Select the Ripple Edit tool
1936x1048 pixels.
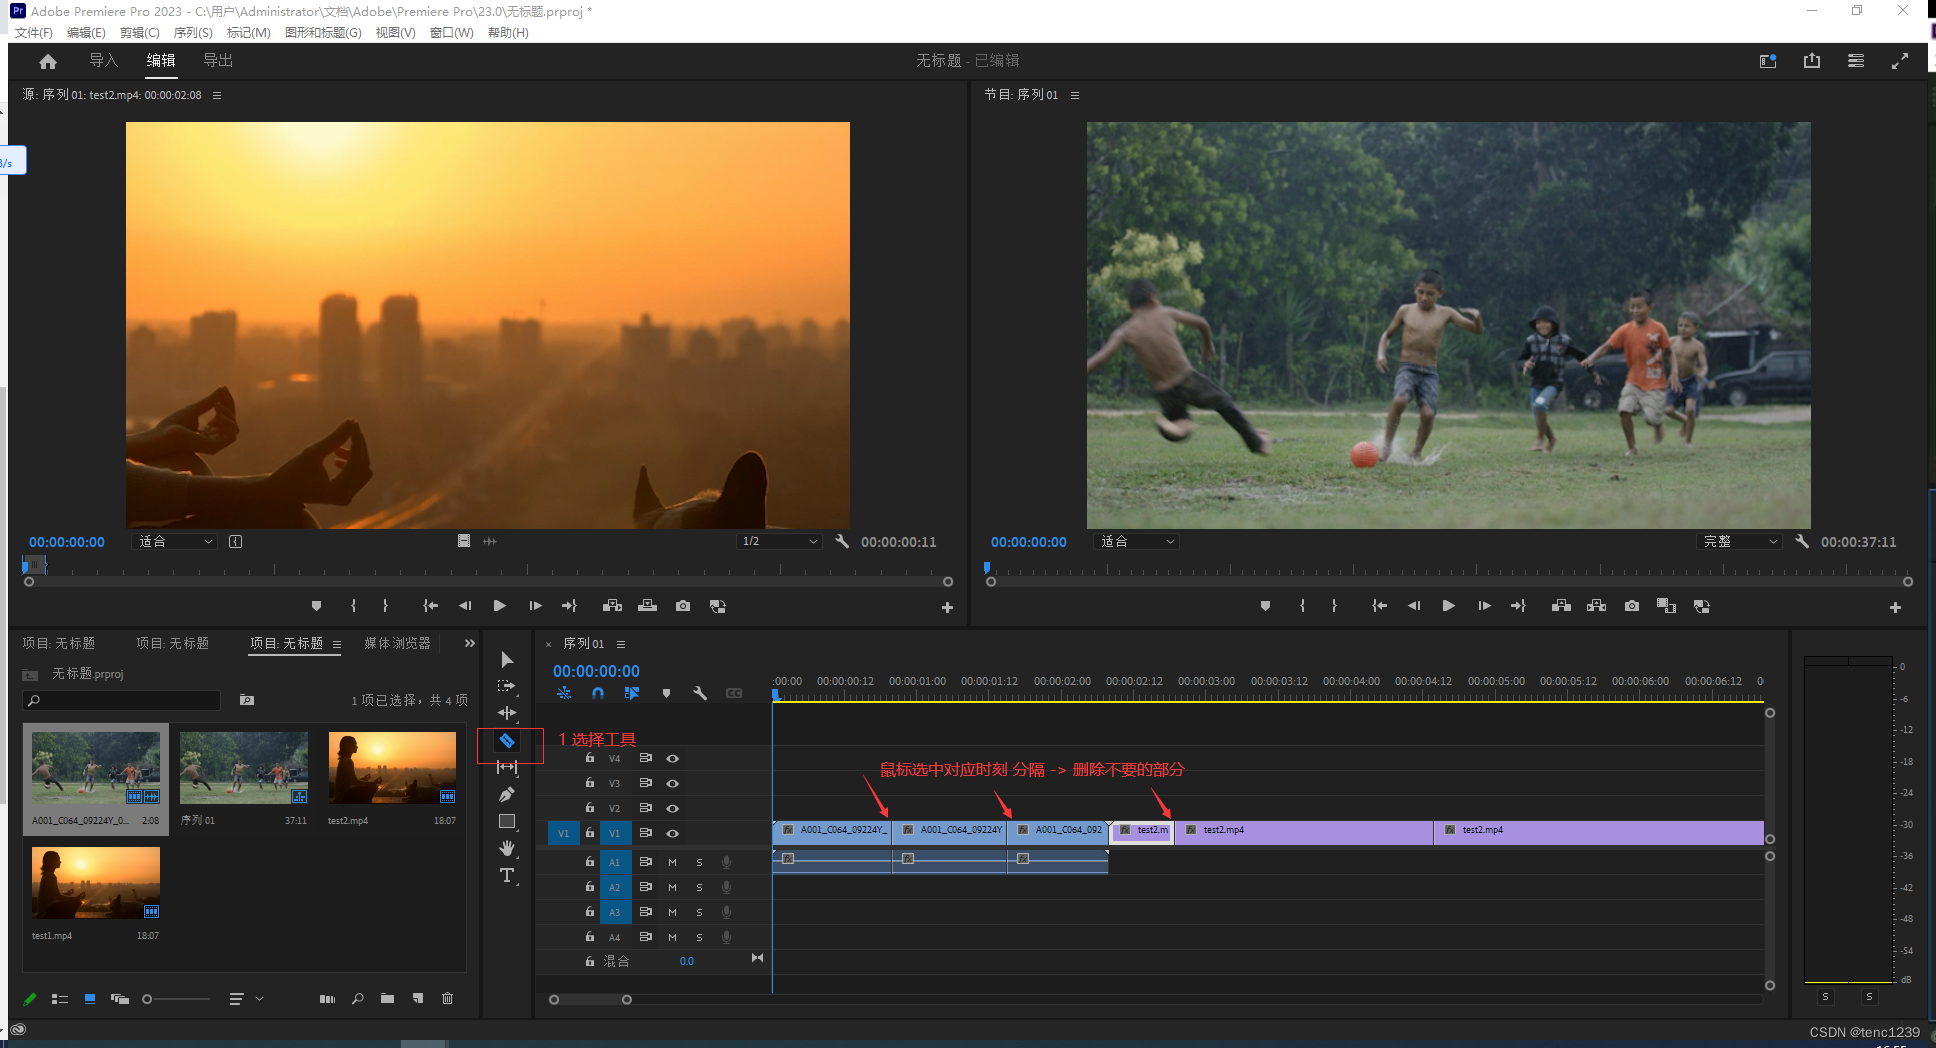click(x=507, y=713)
